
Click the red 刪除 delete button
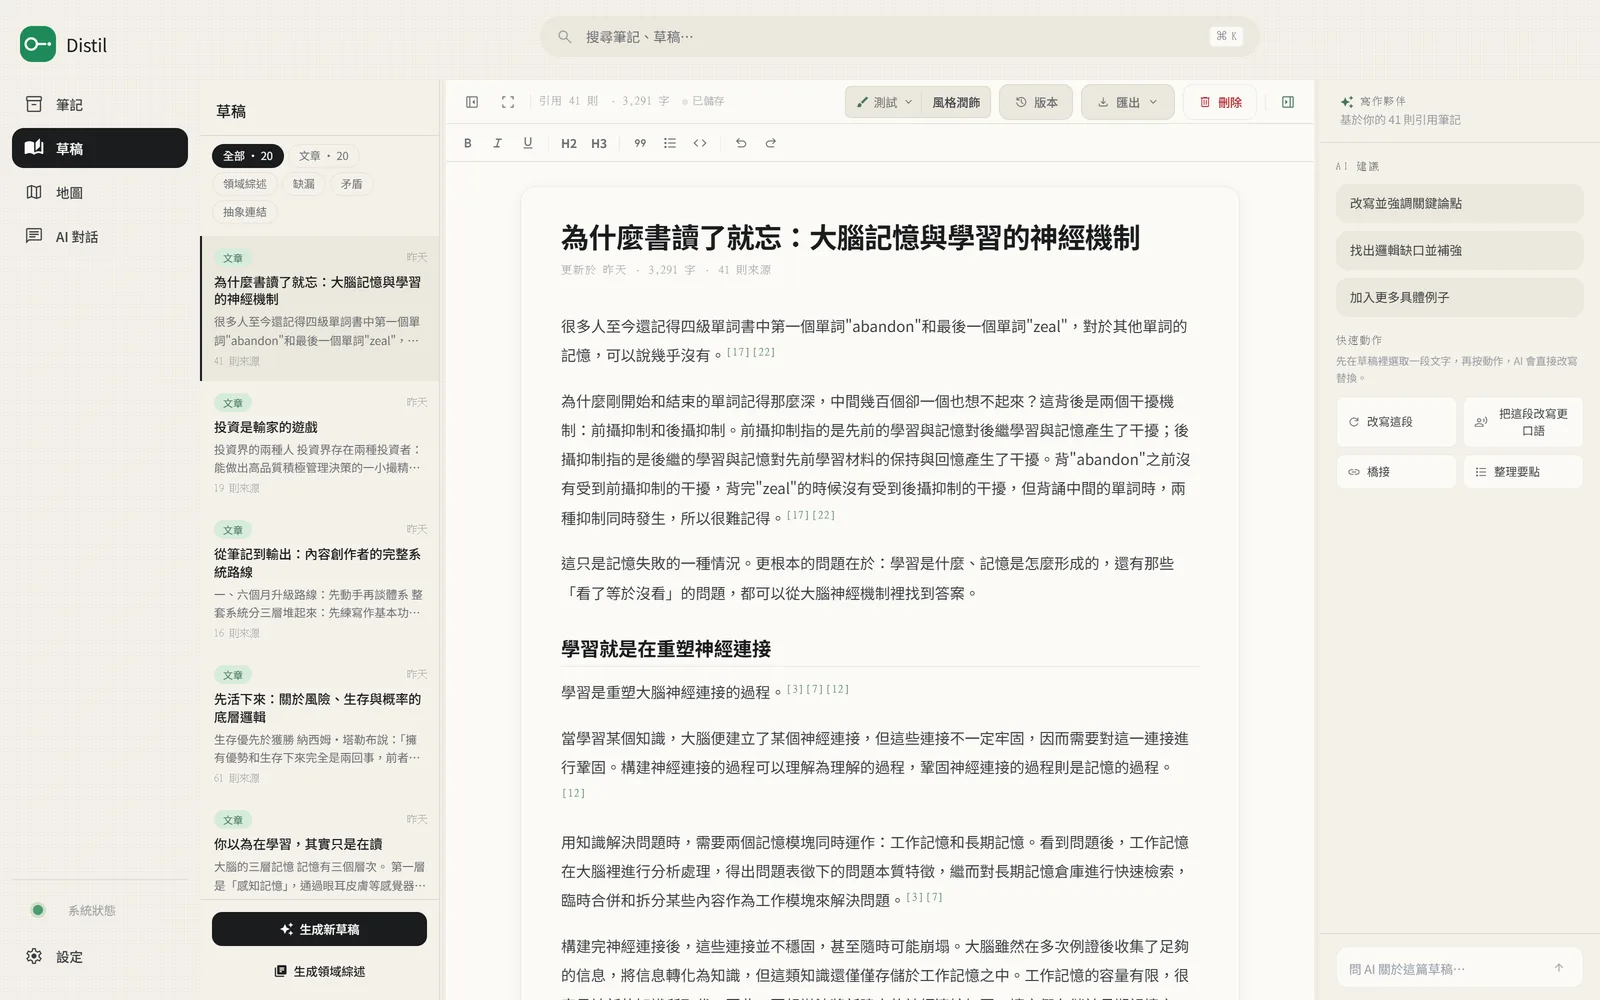click(1220, 102)
